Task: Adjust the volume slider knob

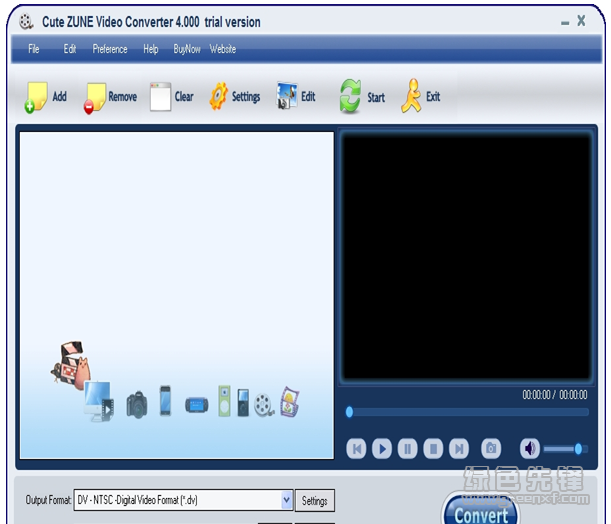Action: [x=578, y=449]
